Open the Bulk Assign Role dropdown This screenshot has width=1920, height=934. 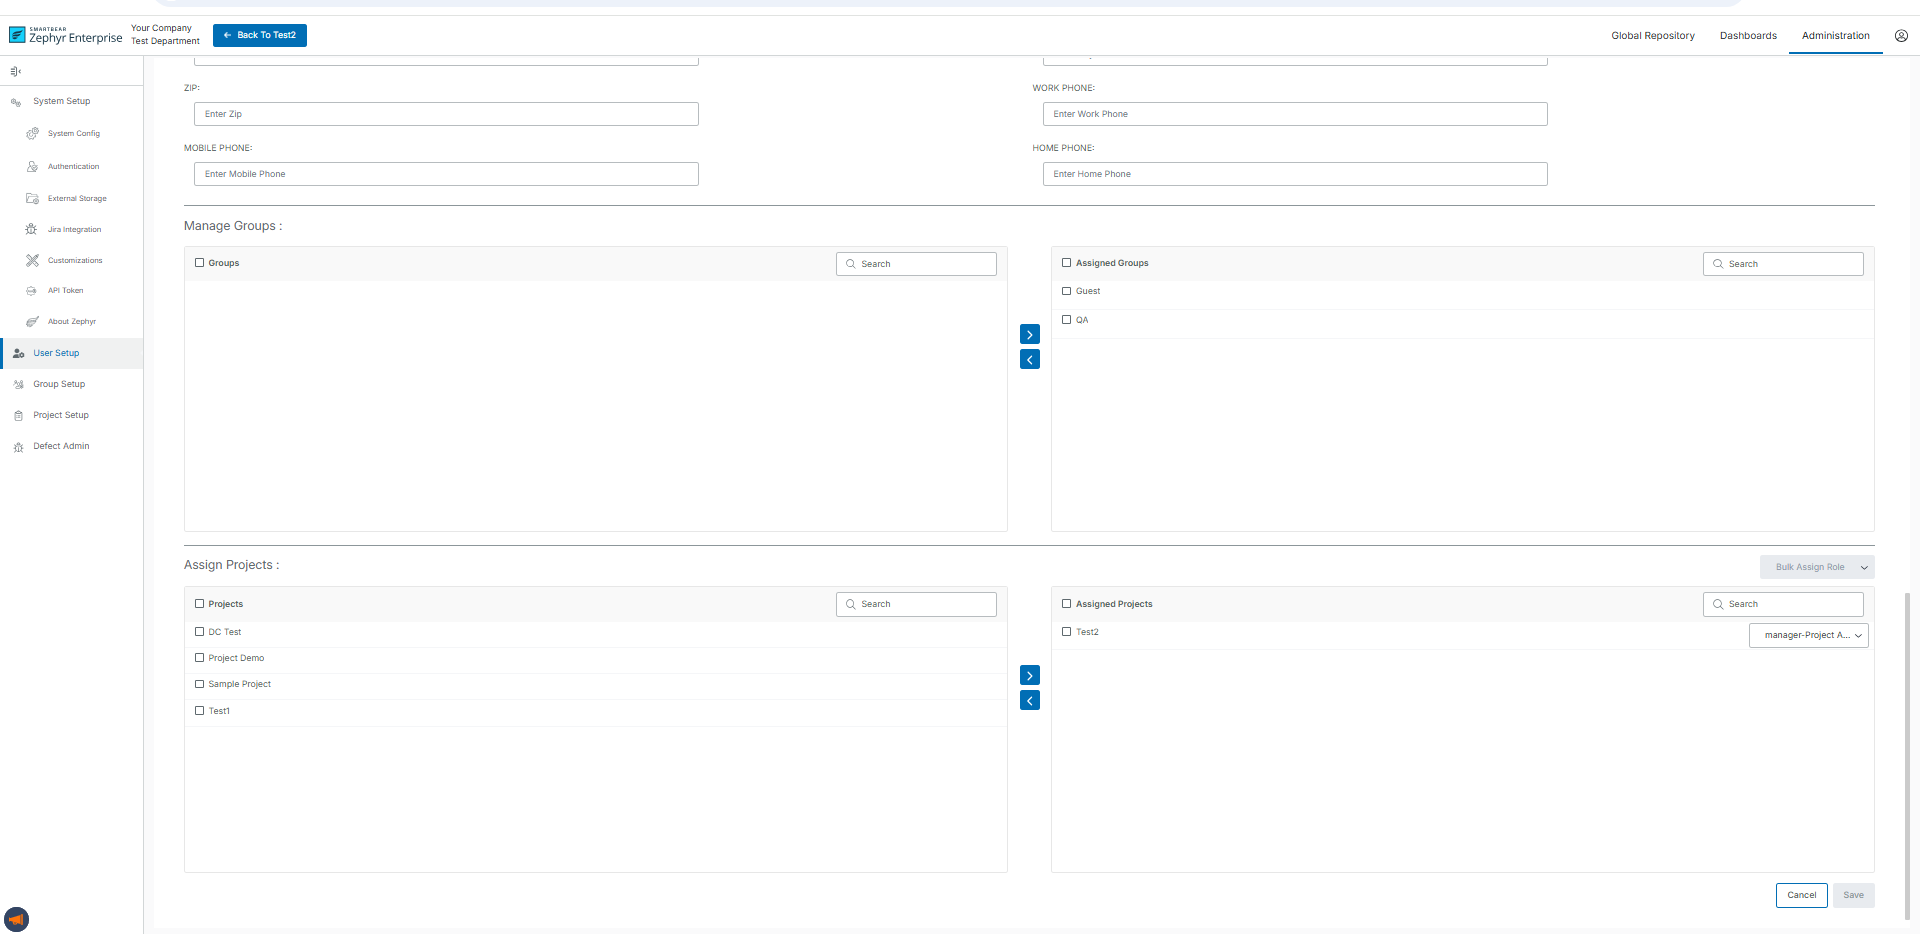[1816, 567]
